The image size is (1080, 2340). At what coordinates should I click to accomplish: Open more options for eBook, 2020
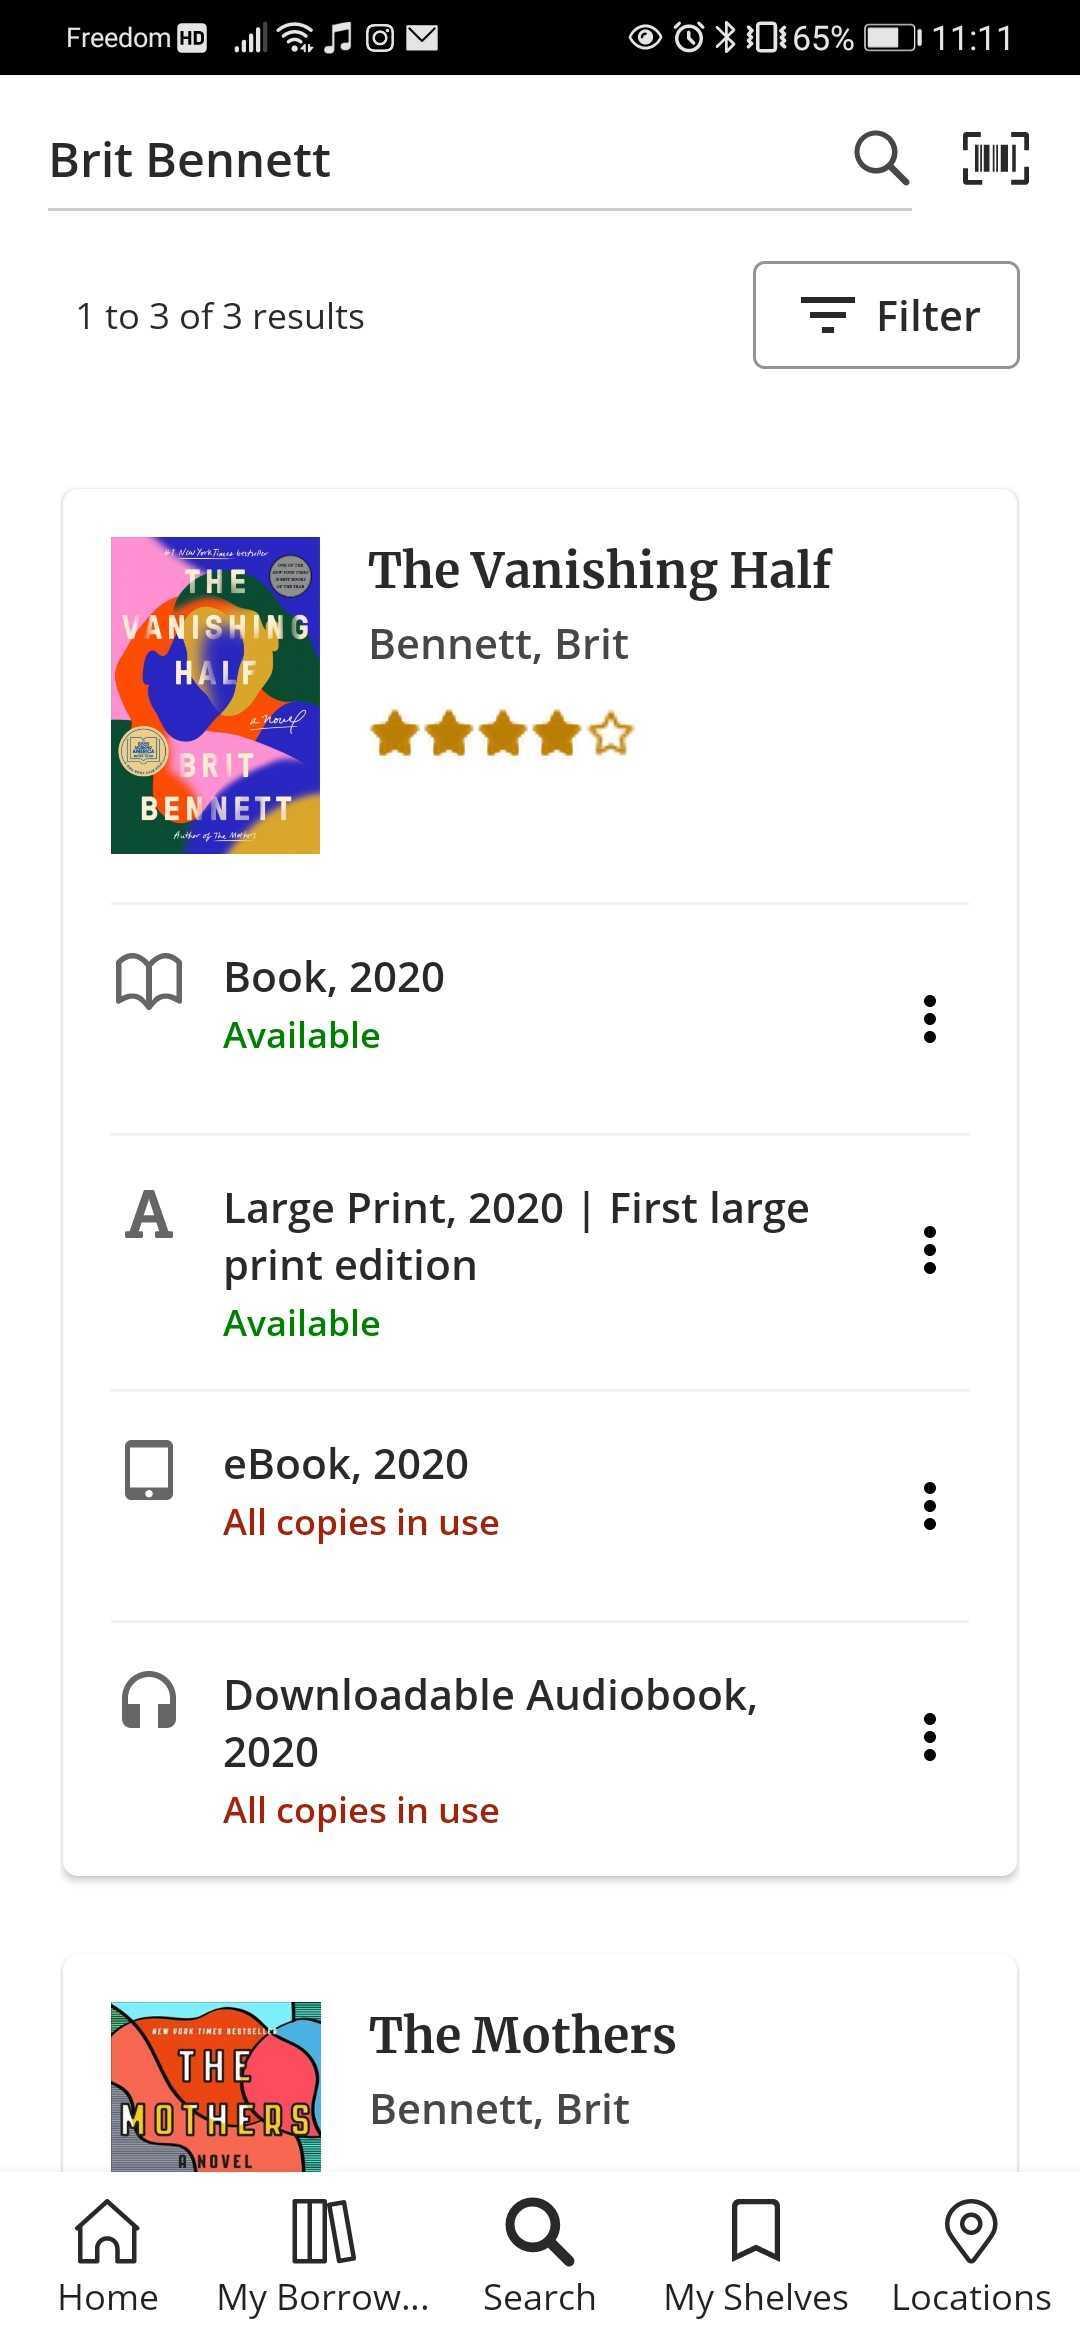(930, 1506)
